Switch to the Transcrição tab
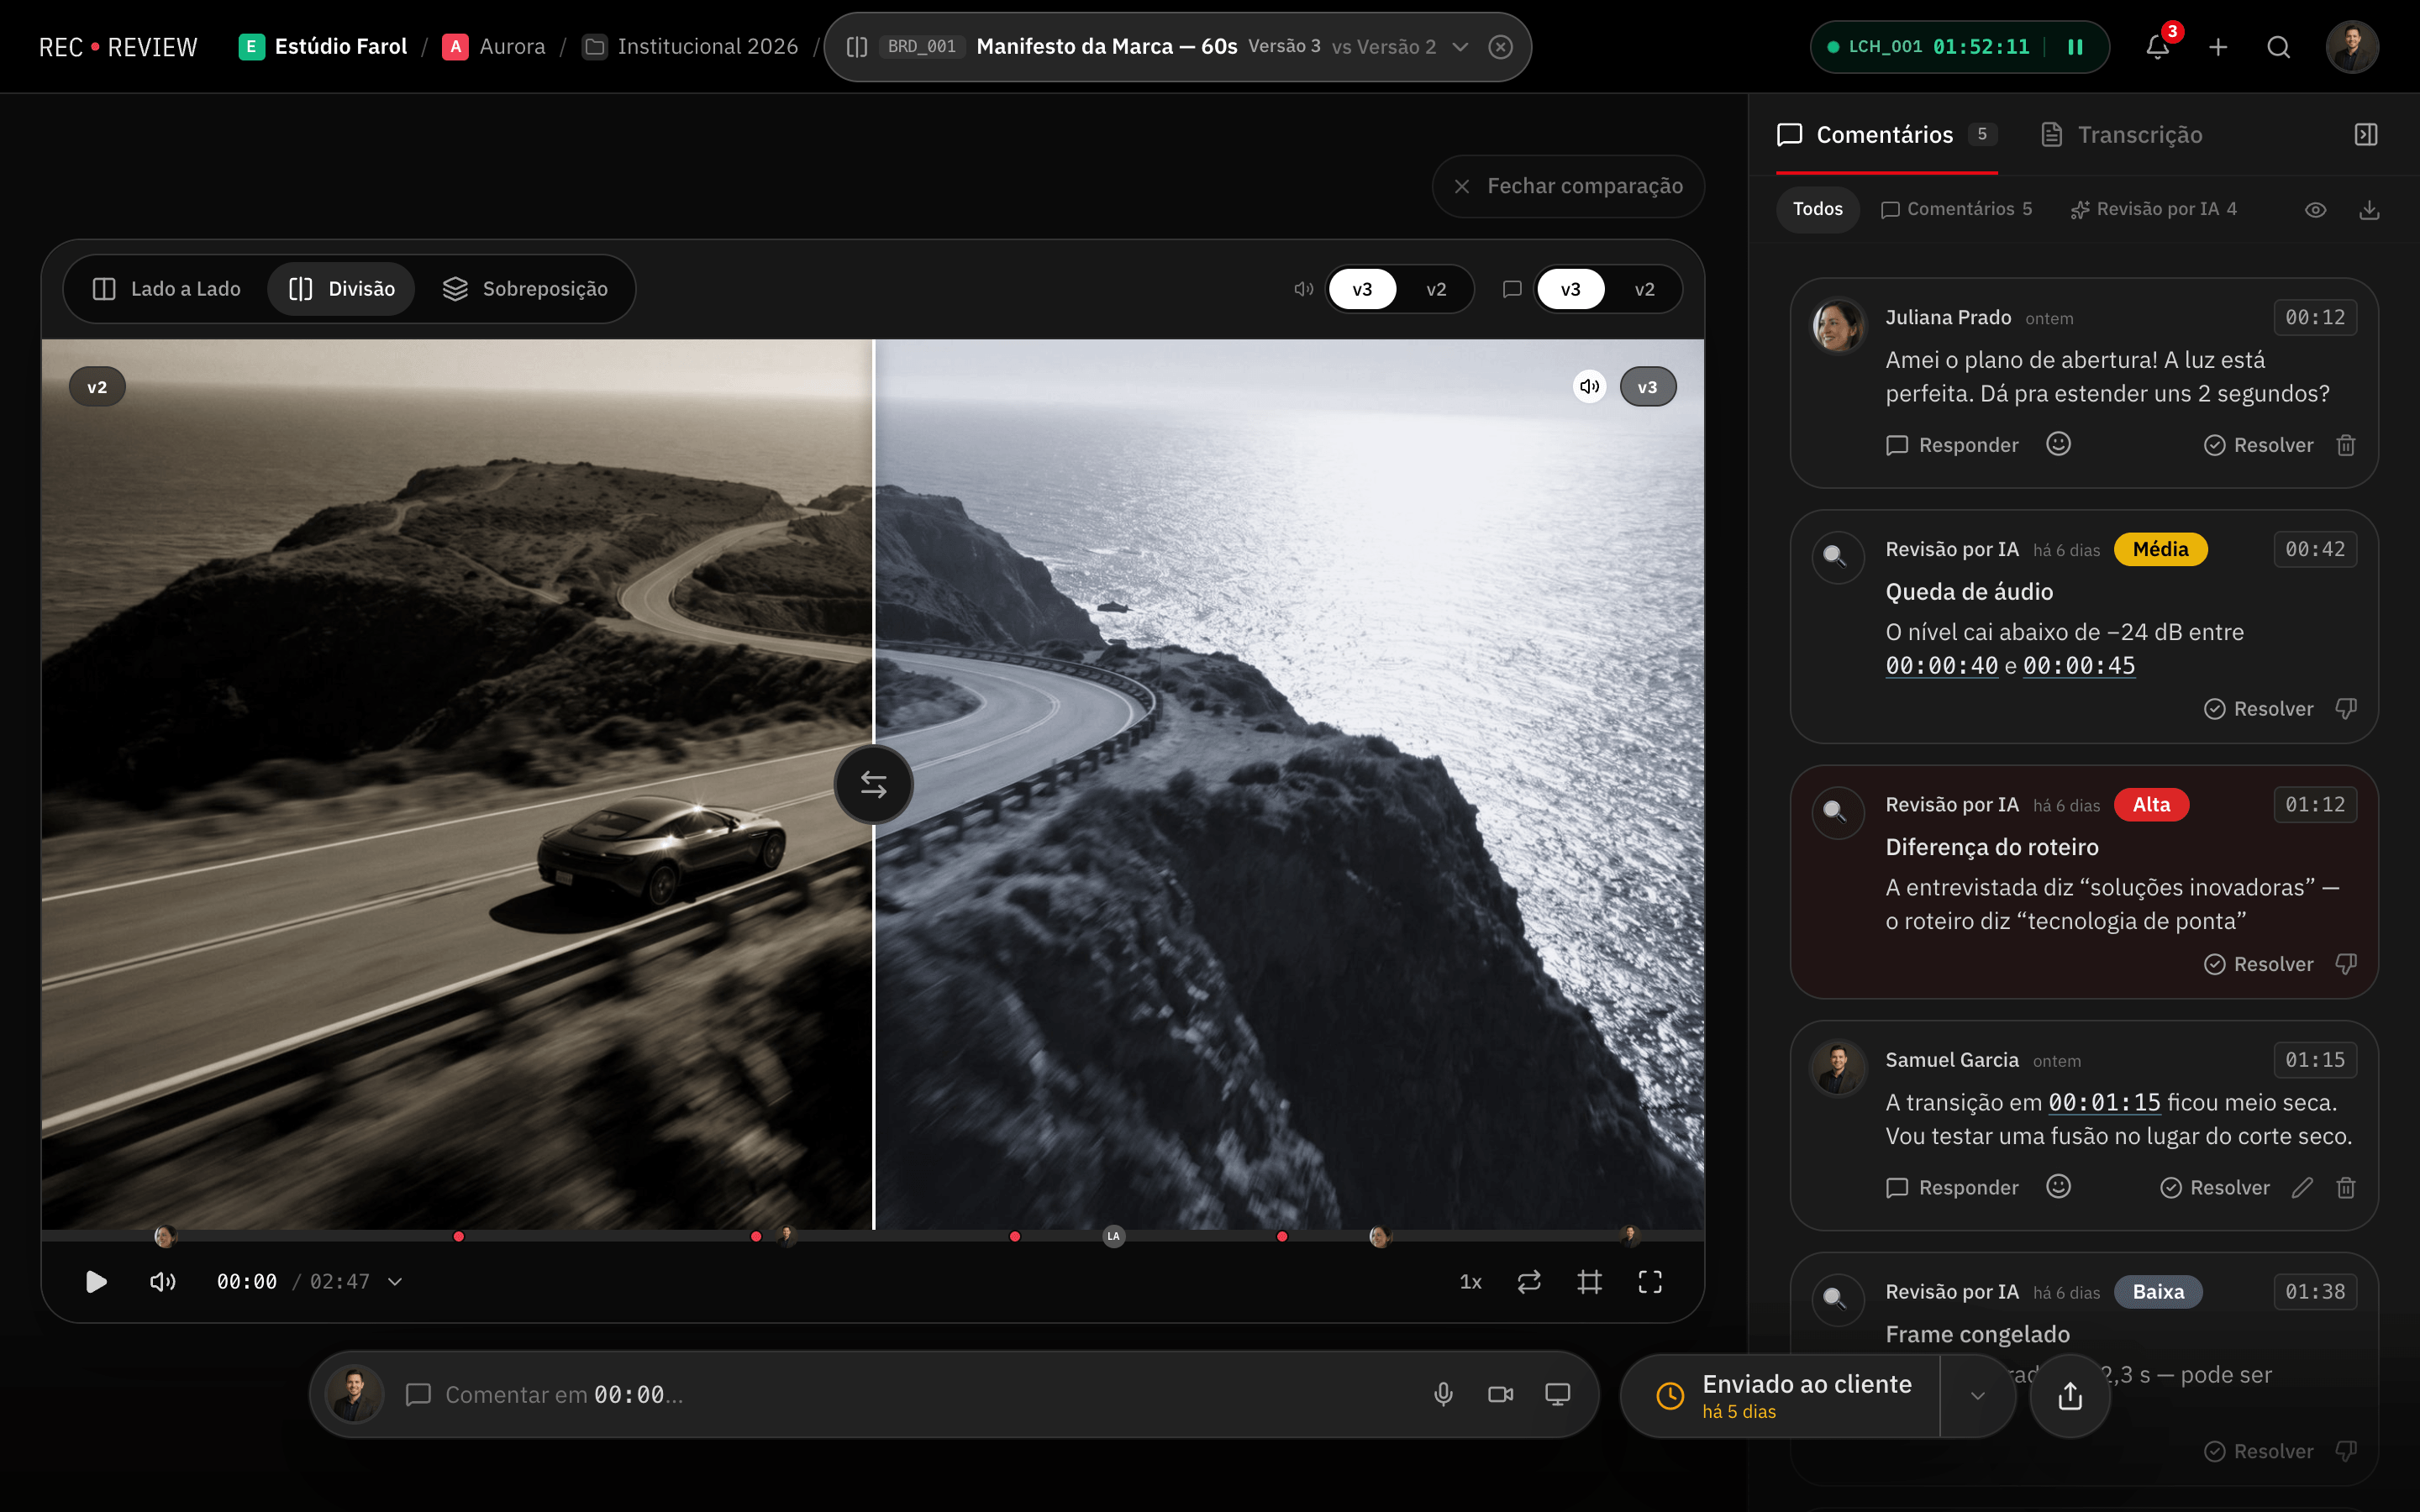Image resolution: width=2420 pixels, height=1512 pixels. coord(2122,135)
